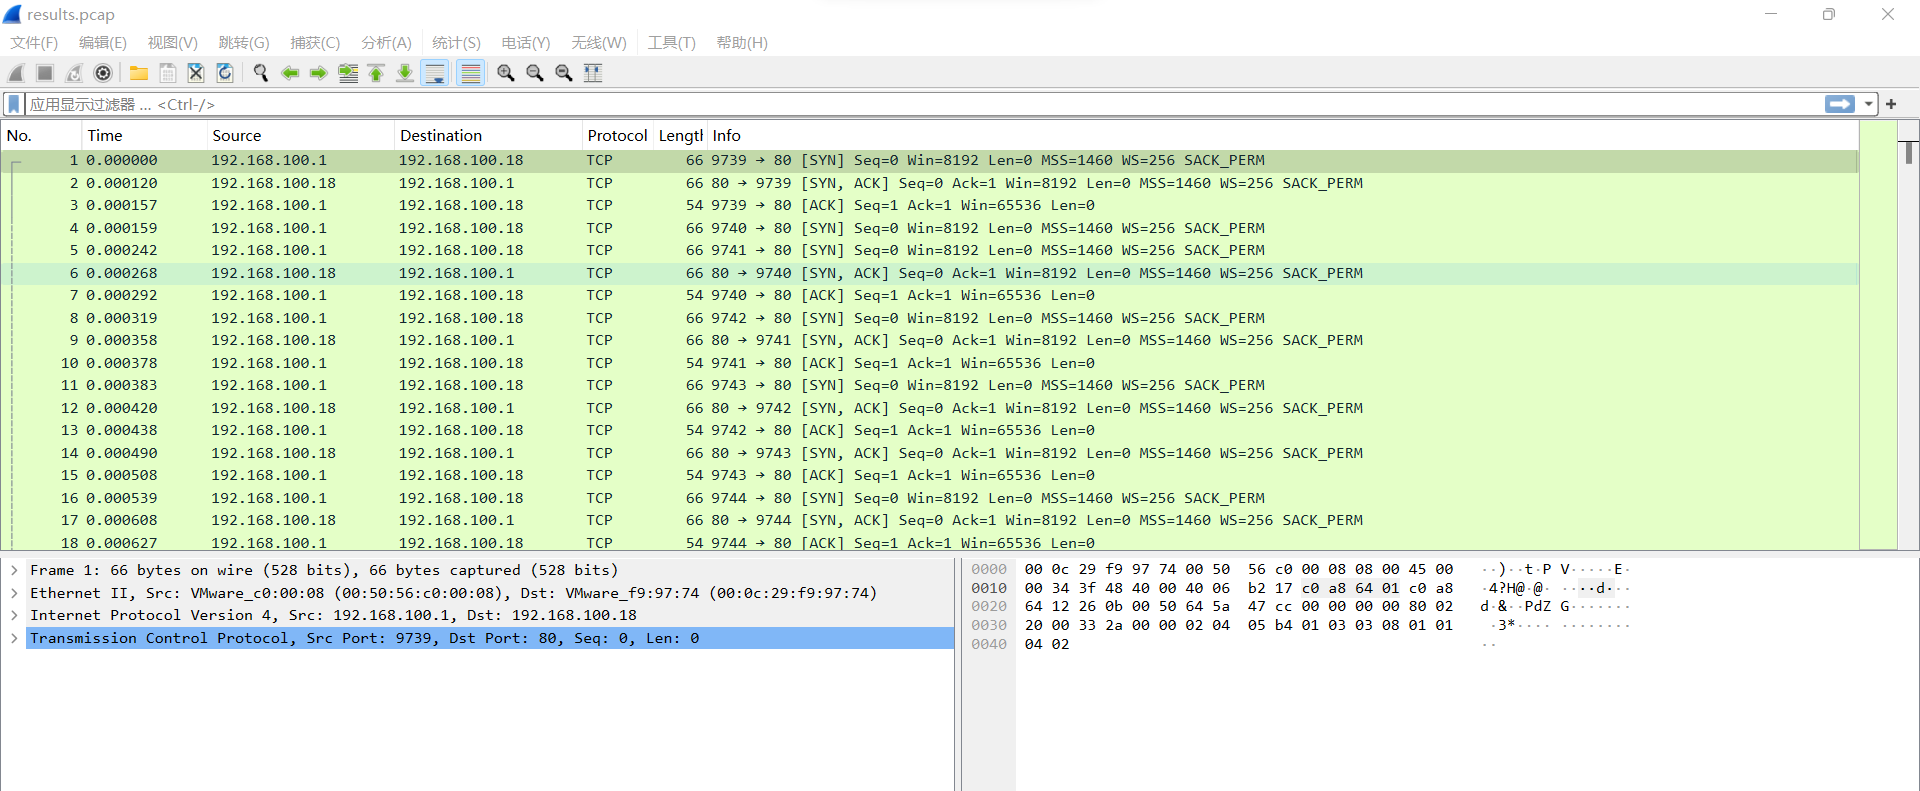The image size is (1920, 791).
Task: Apply the display filter arrow button
Action: coord(1839,104)
